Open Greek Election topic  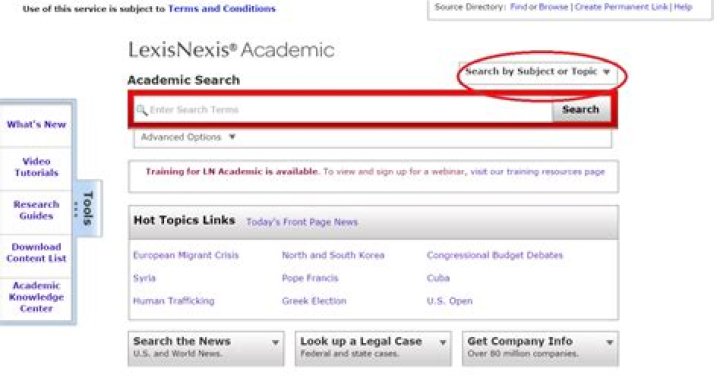pos(314,301)
